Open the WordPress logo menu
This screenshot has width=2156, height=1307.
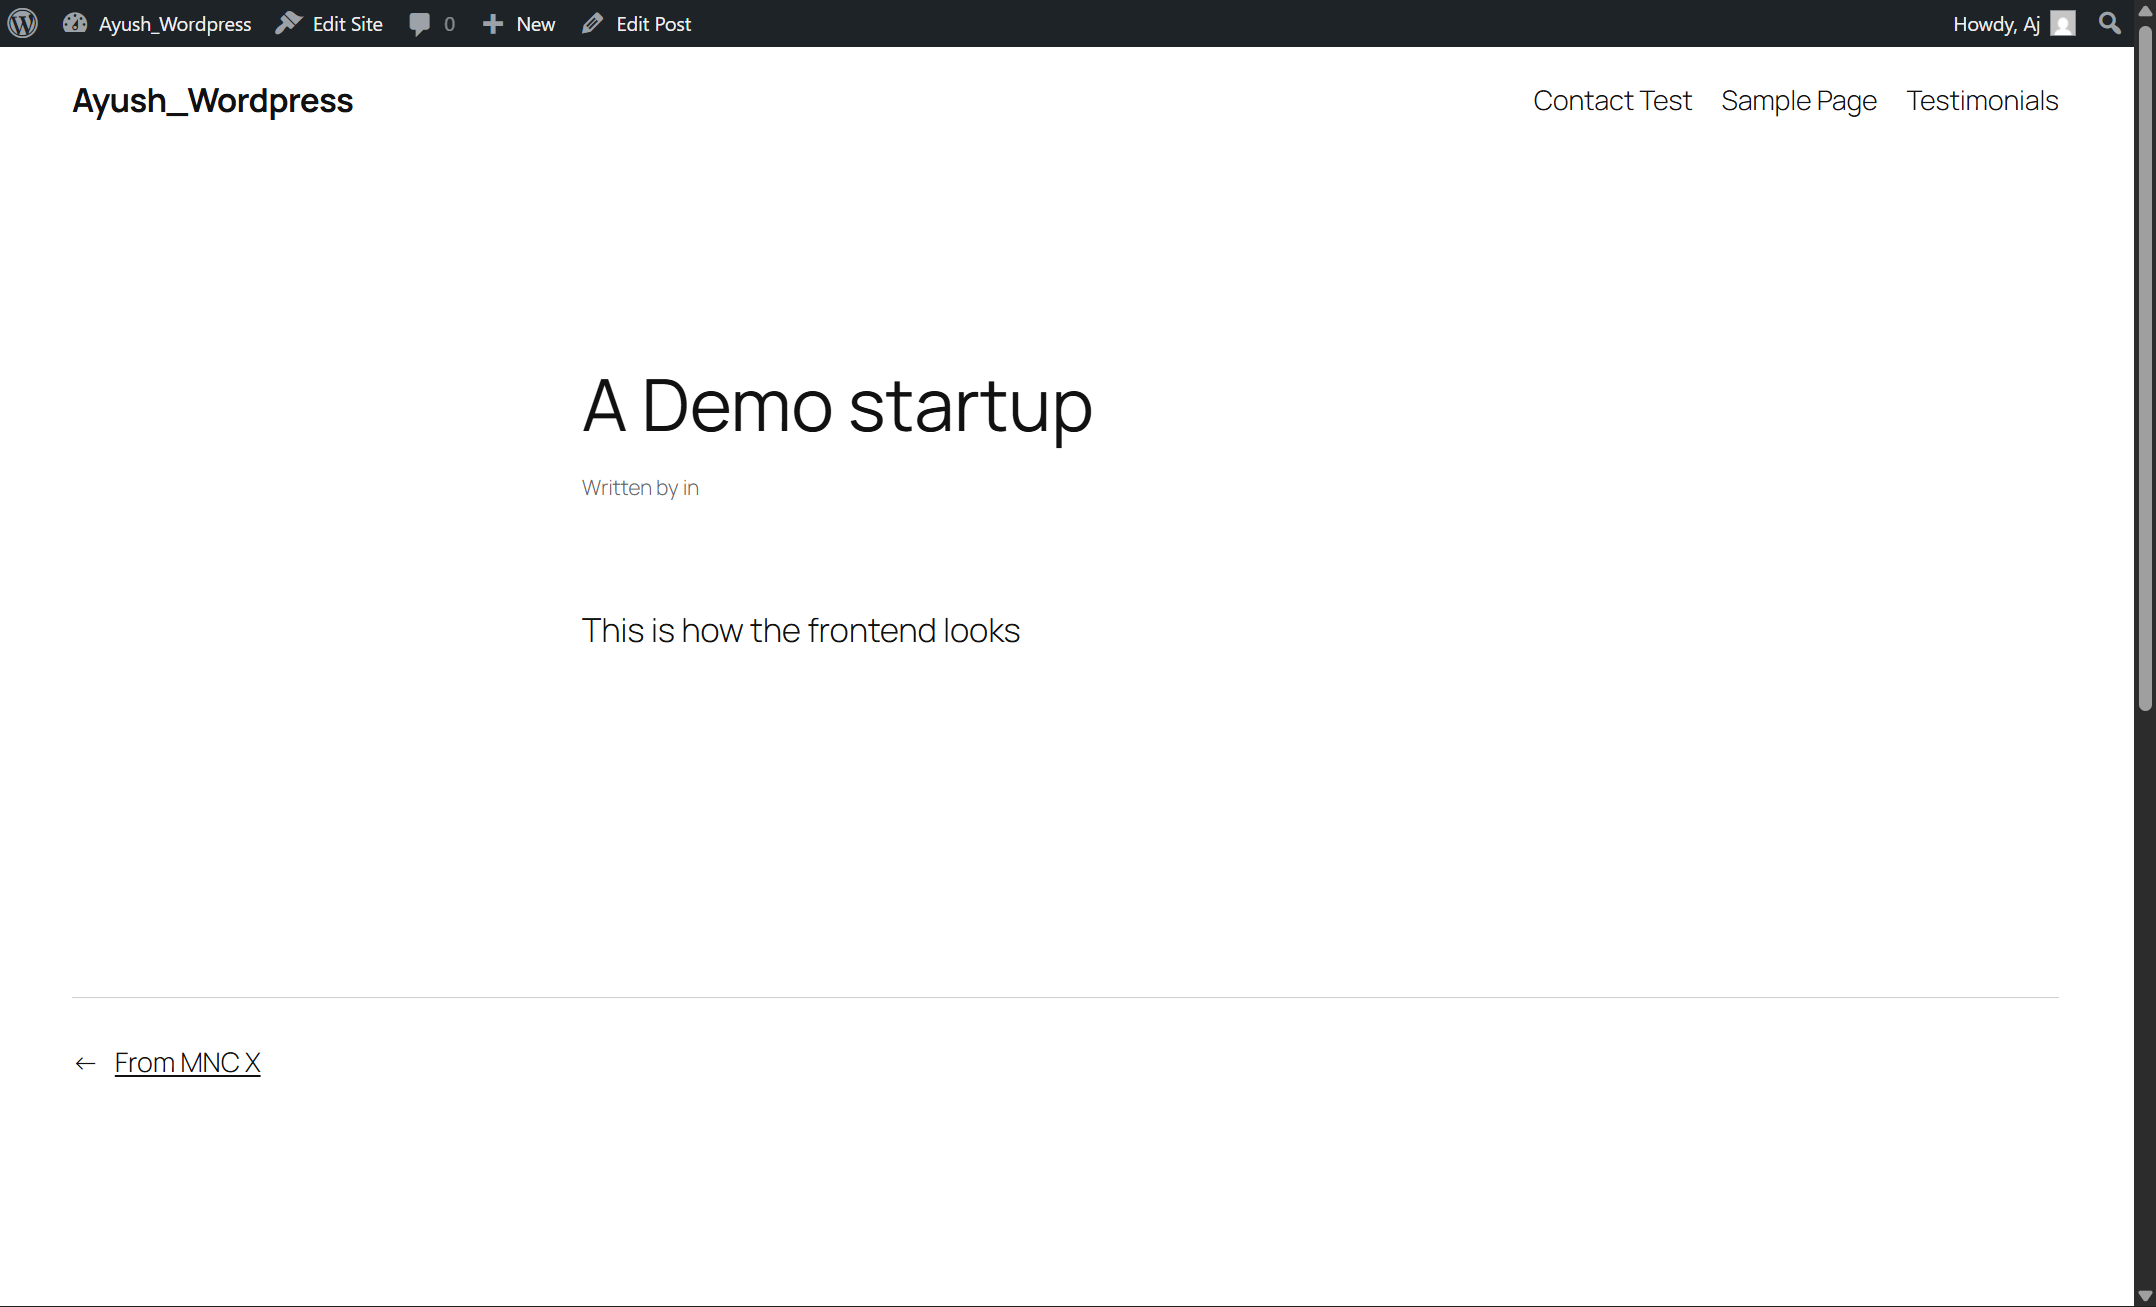click(x=23, y=23)
